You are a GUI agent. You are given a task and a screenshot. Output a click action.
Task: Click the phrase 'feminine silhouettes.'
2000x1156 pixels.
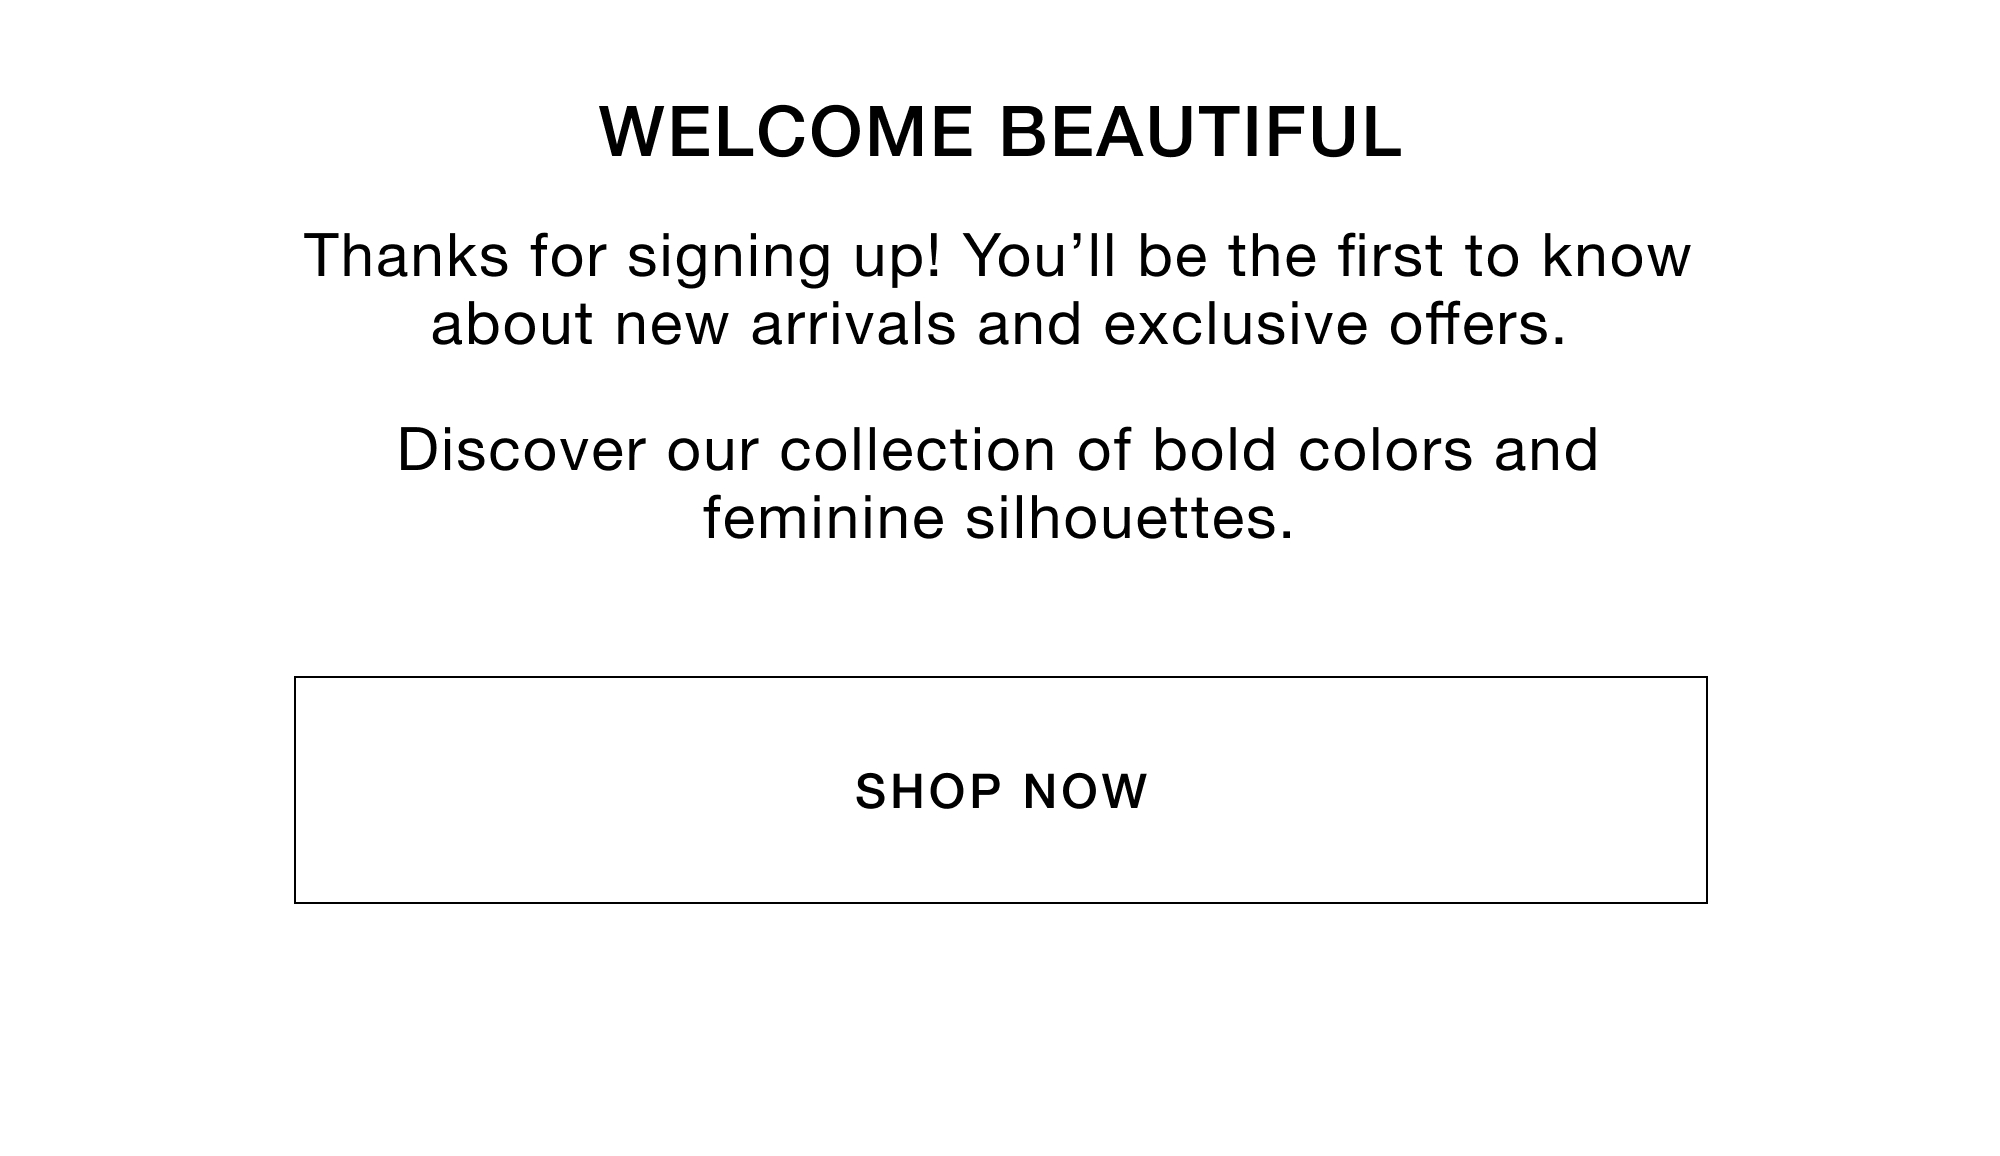click(999, 519)
